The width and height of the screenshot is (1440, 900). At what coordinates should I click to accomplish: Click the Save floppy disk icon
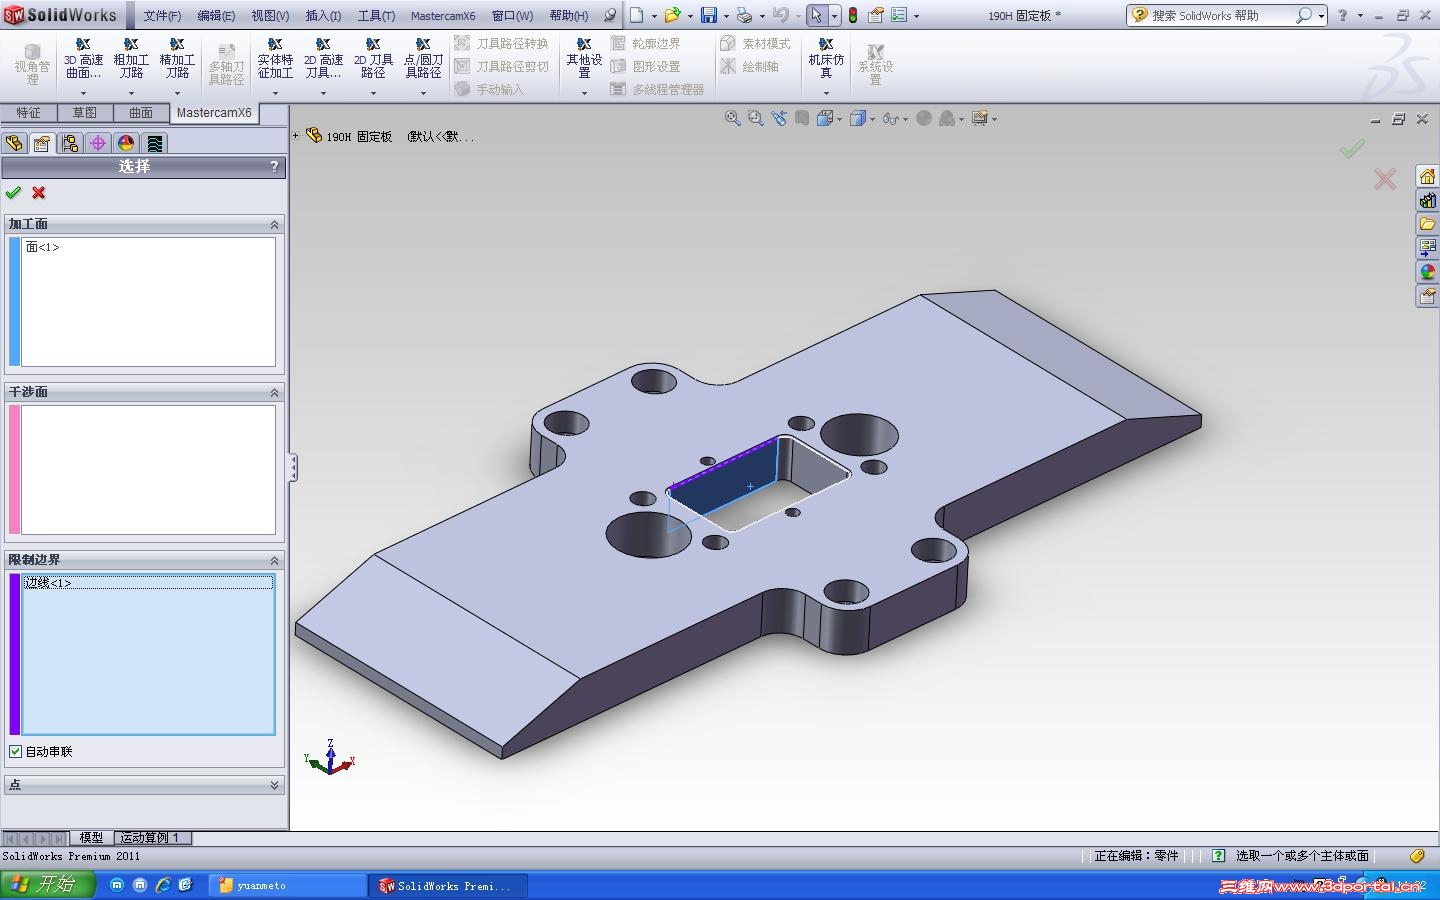point(709,15)
